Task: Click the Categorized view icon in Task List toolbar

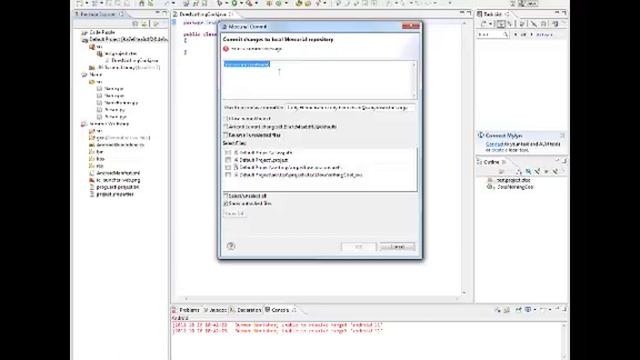Action: (501, 24)
